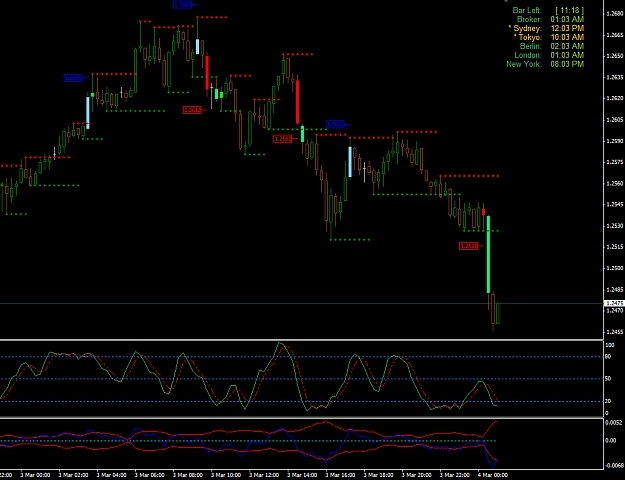Click the '3 Mar 00:00' time label
This screenshot has height=480, width=625.
tap(35, 475)
